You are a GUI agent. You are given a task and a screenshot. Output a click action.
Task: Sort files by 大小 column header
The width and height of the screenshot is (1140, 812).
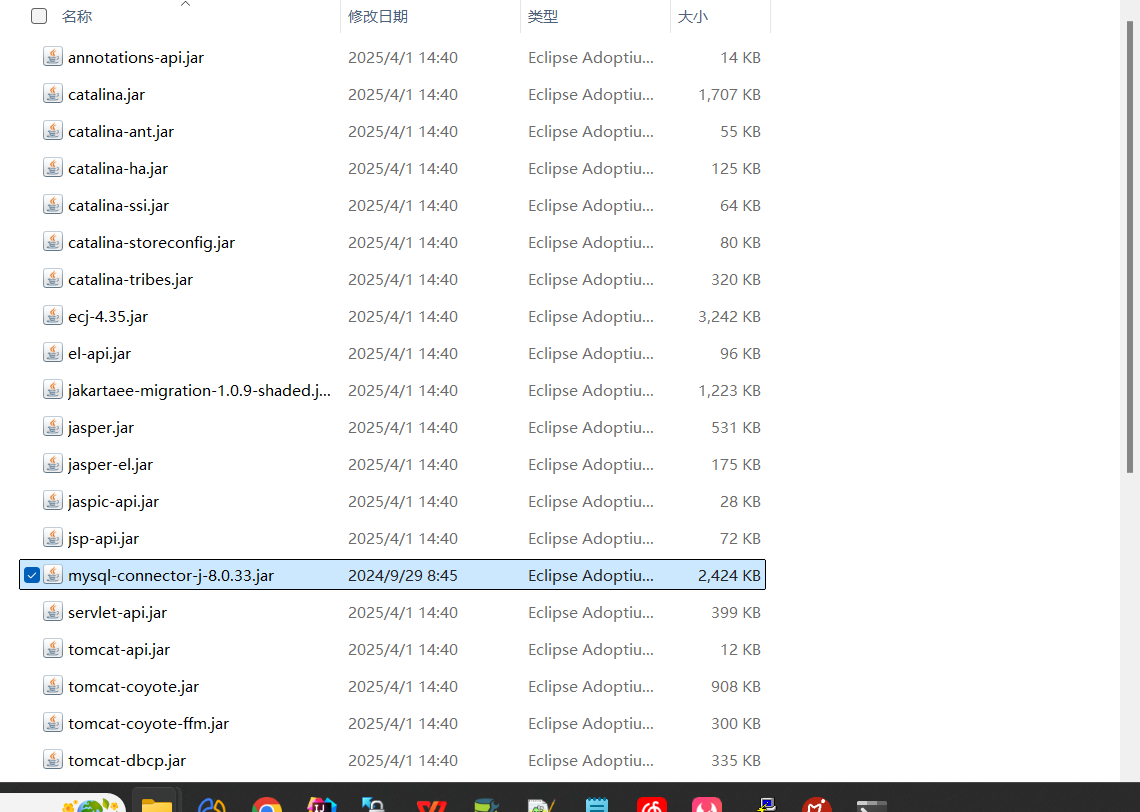693,17
